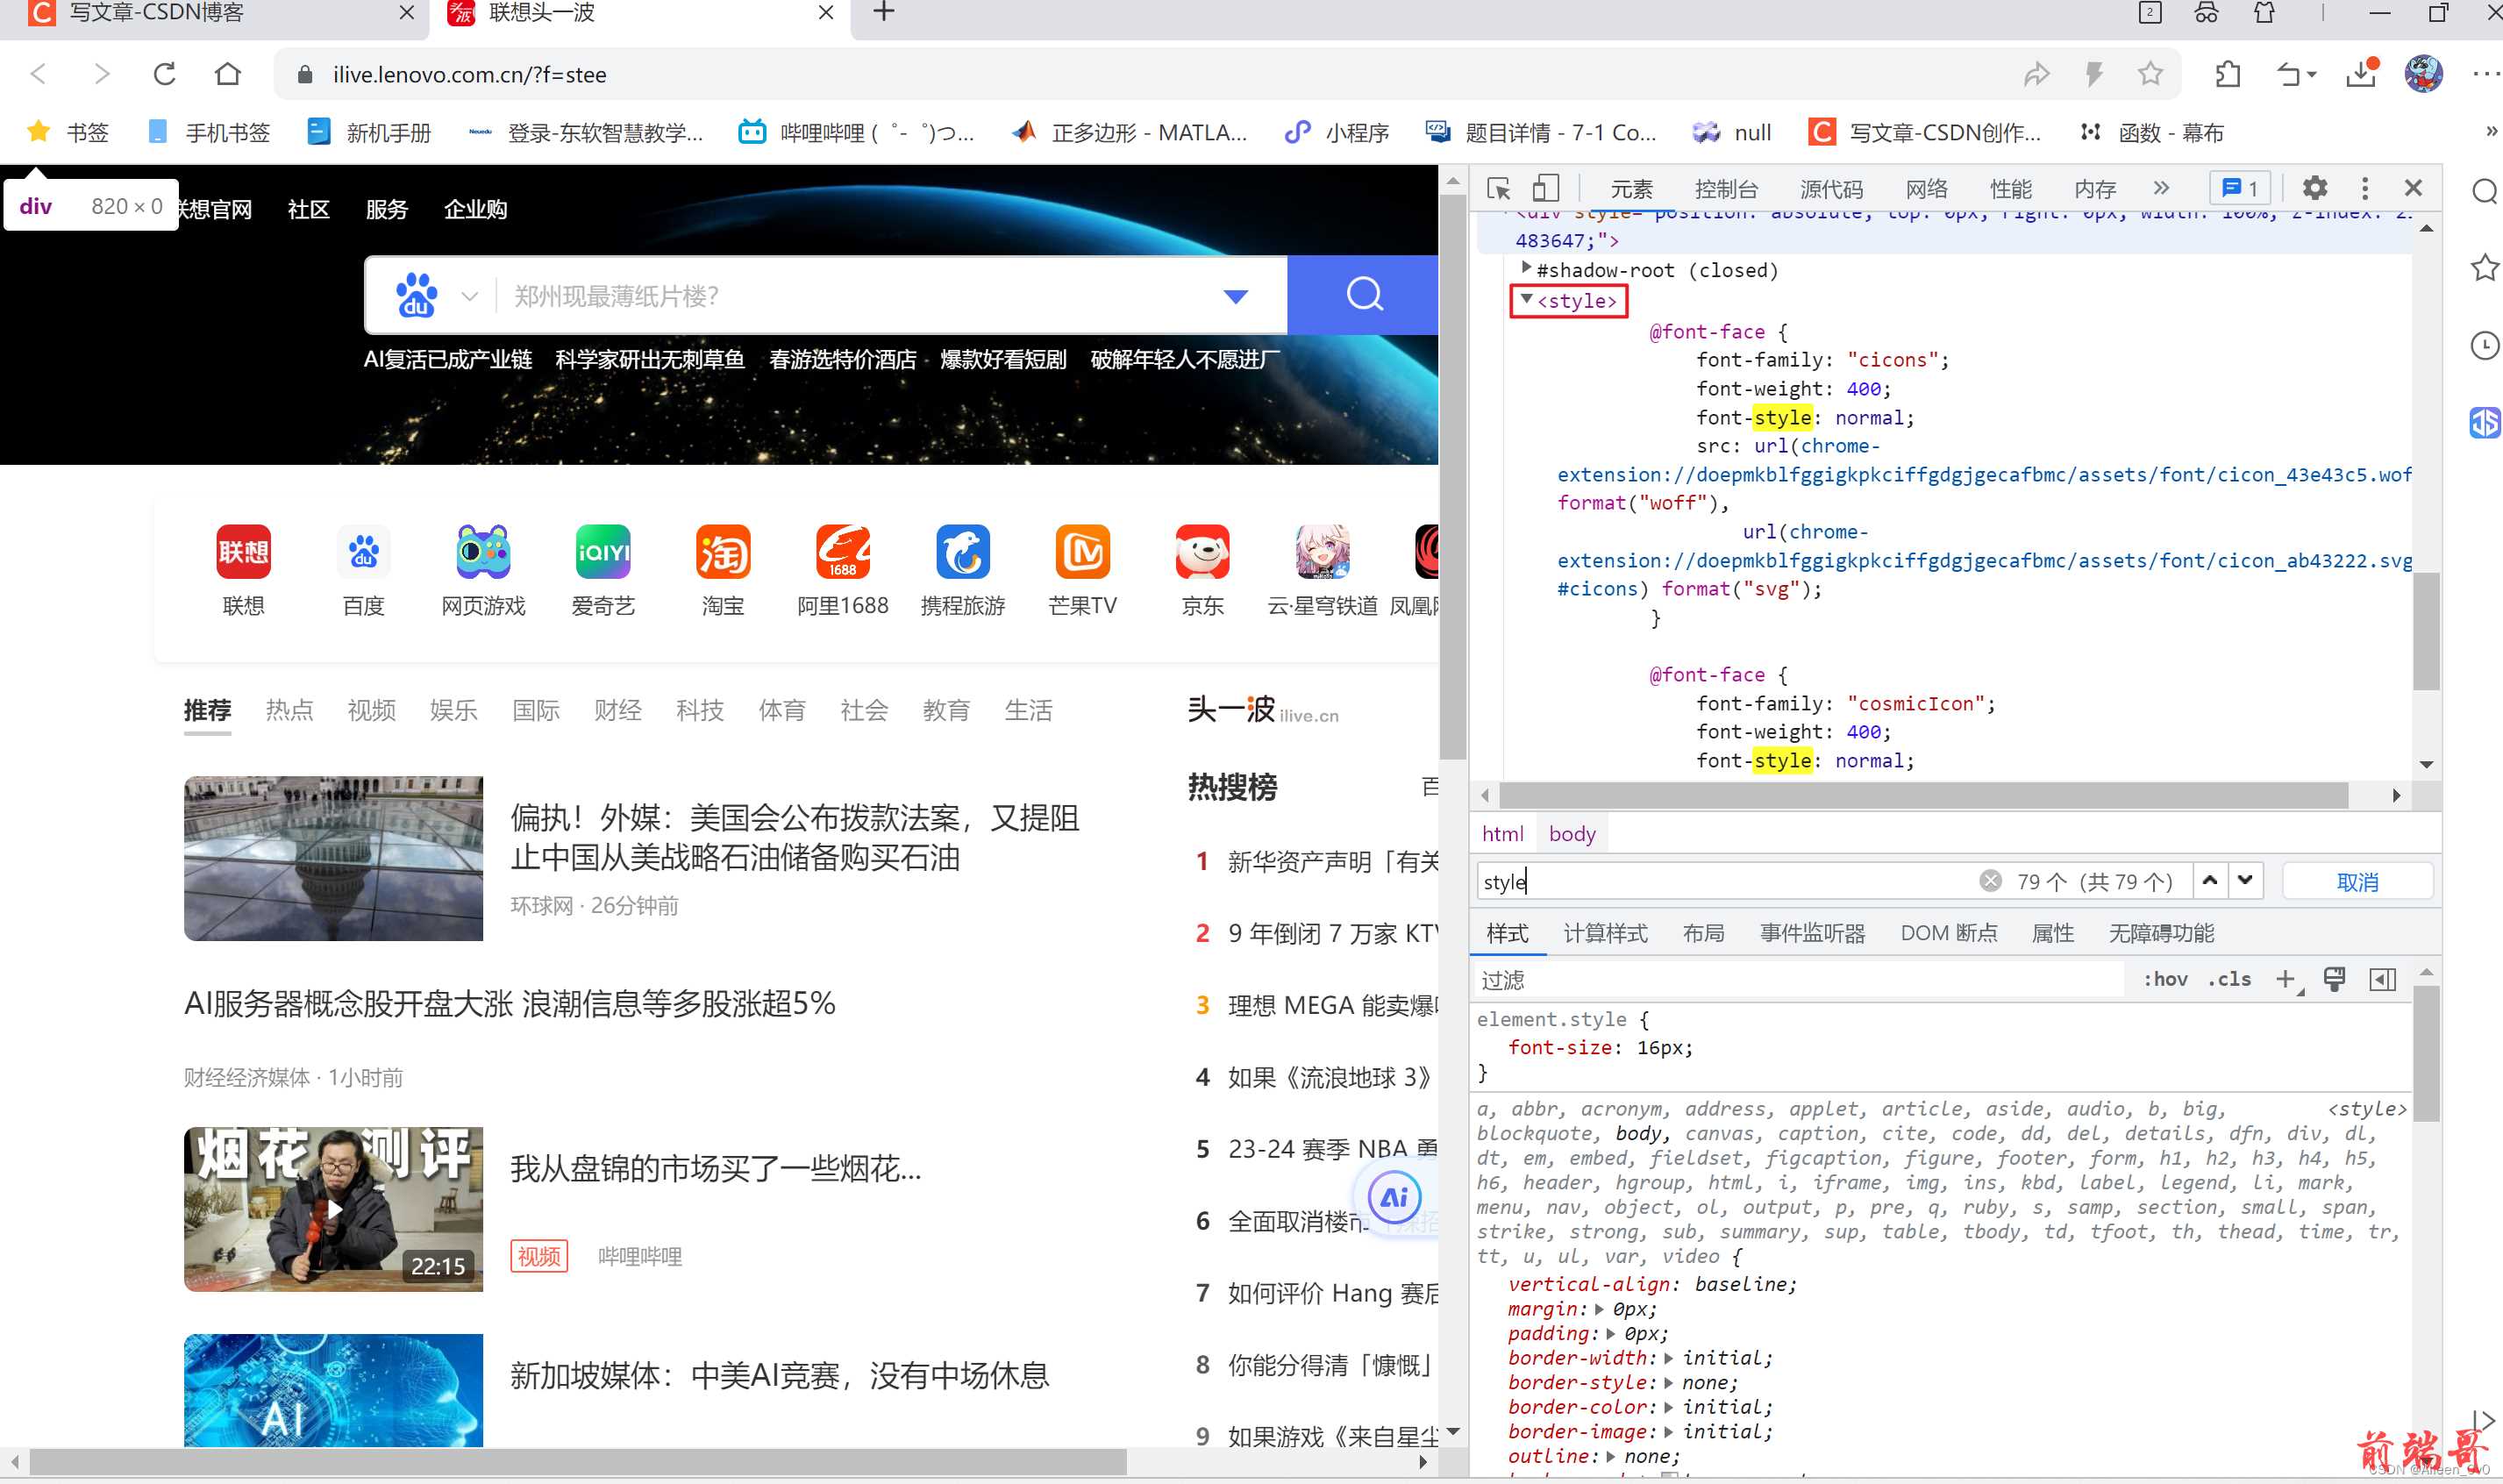Toggle .cls class editor
2503x1484 pixels.
point(2229,979)
